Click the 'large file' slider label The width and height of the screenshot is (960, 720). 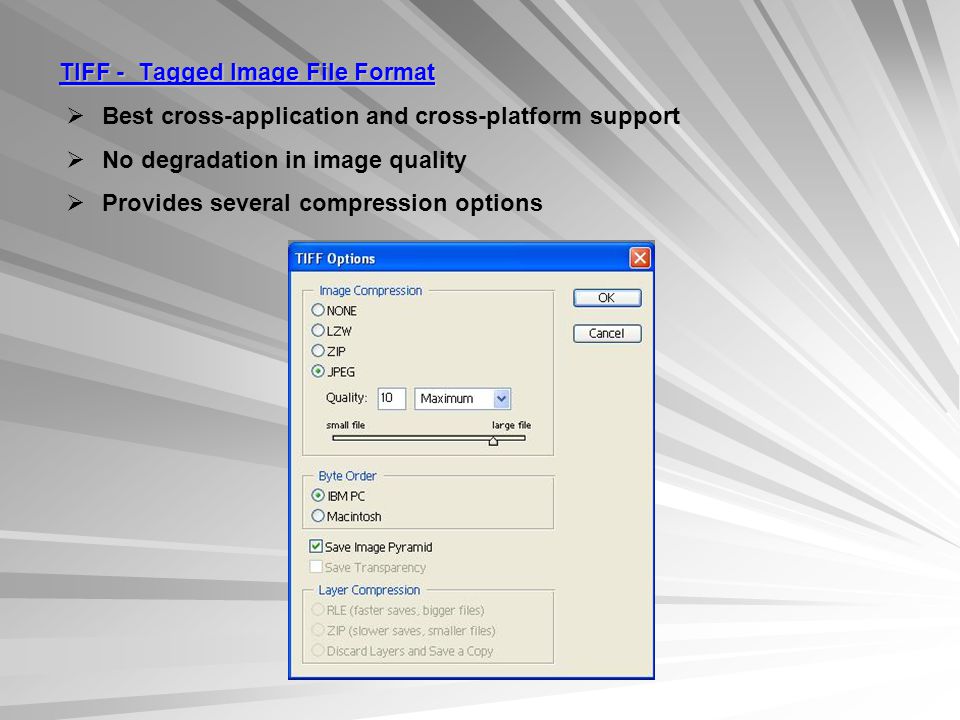[511, 425]
